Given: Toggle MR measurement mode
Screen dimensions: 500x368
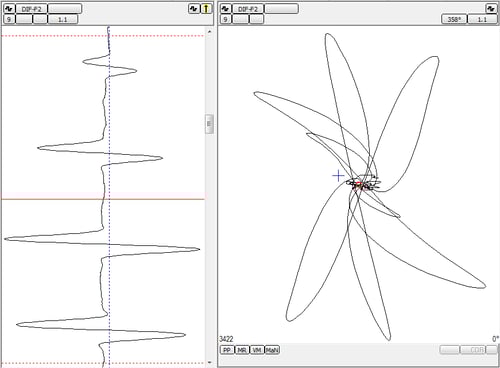Looking at the screenshot, I should pos(242,350).
